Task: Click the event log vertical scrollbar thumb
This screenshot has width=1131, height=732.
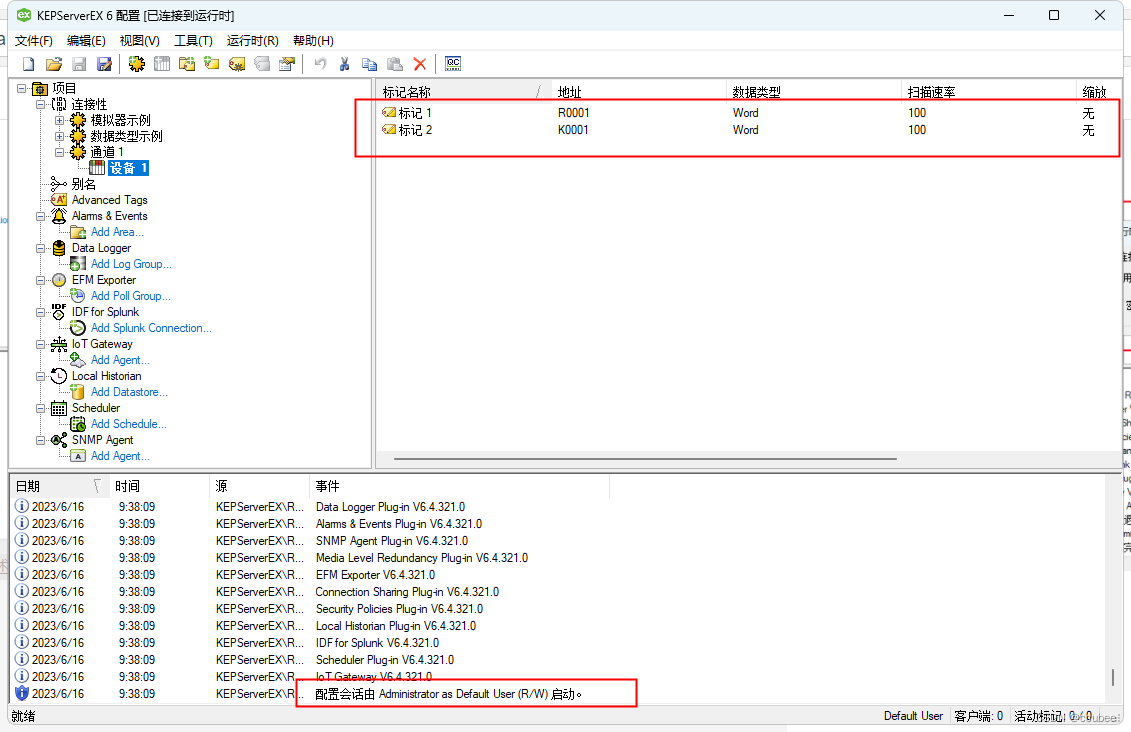Action: (1112, 677)
